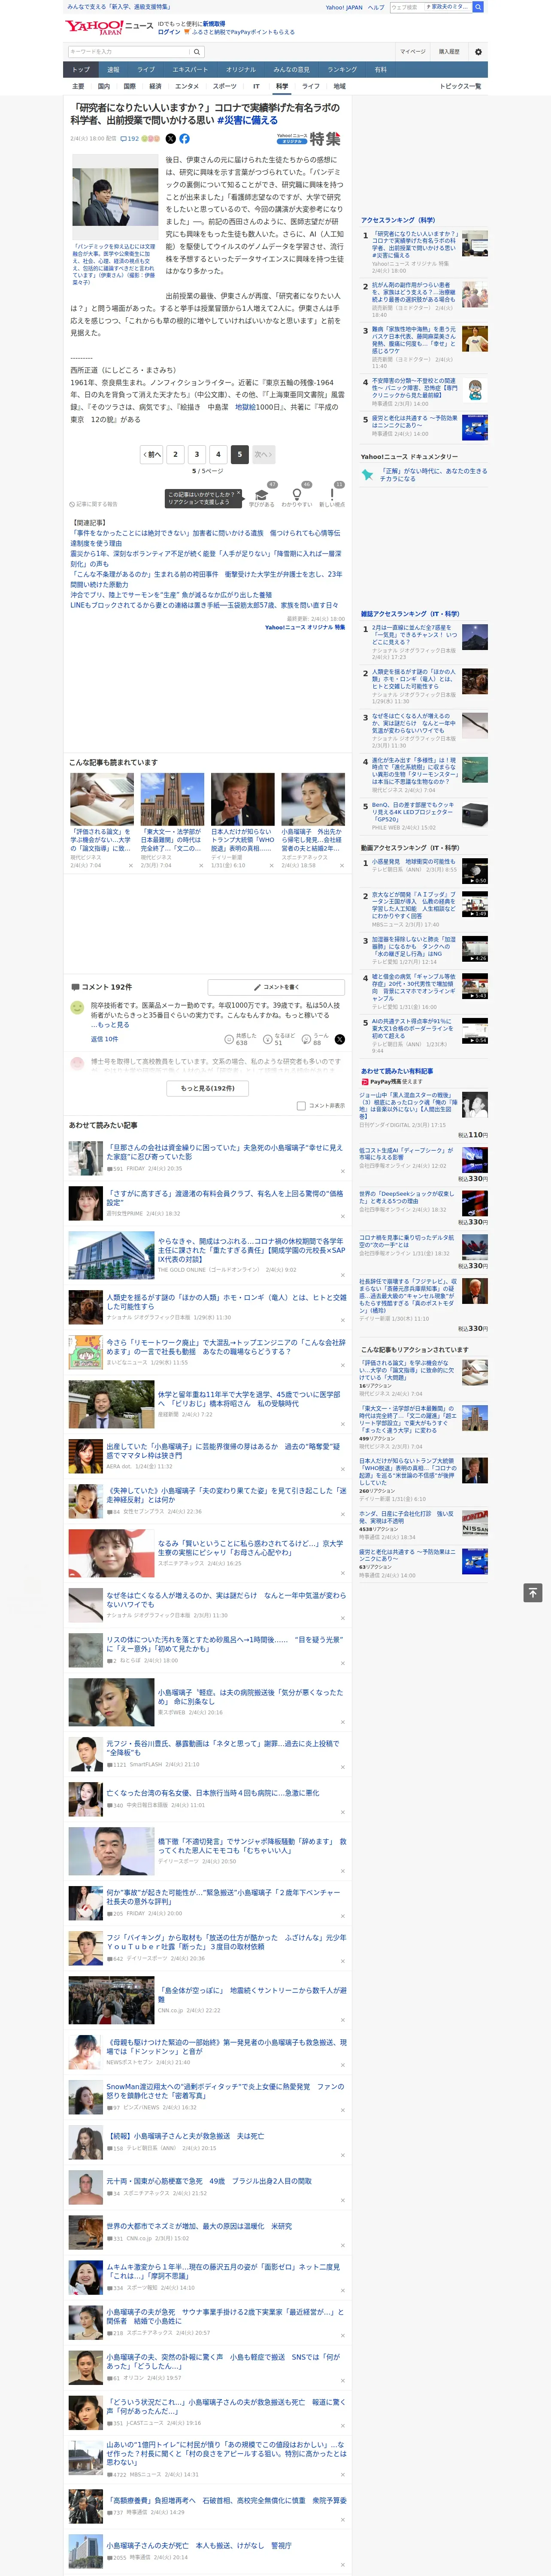Share the article on Facebook

pyautogui.click(x=184, y=139)
